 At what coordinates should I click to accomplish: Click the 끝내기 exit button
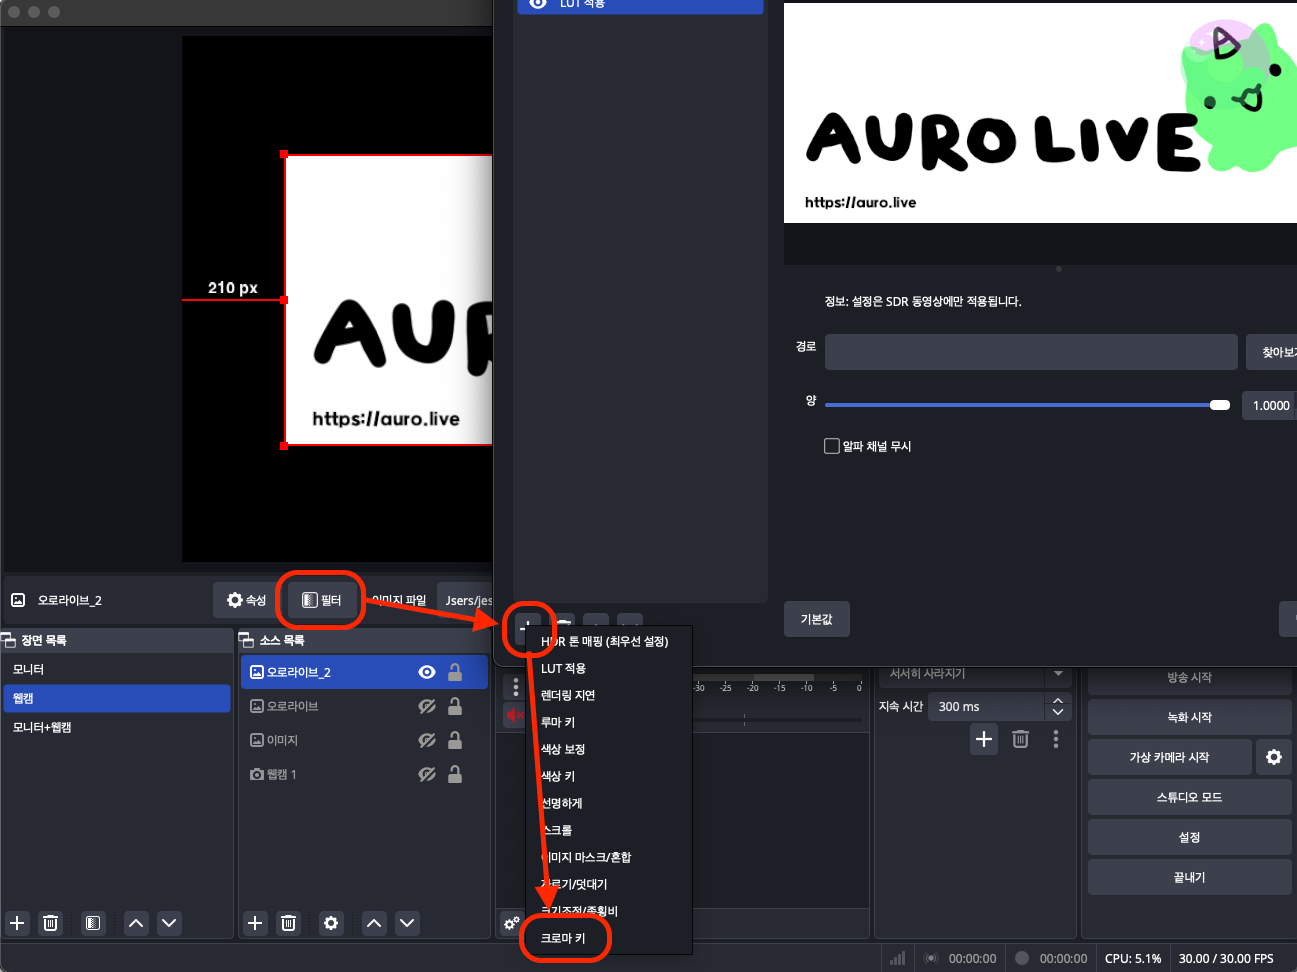[x=1190, y=877]
